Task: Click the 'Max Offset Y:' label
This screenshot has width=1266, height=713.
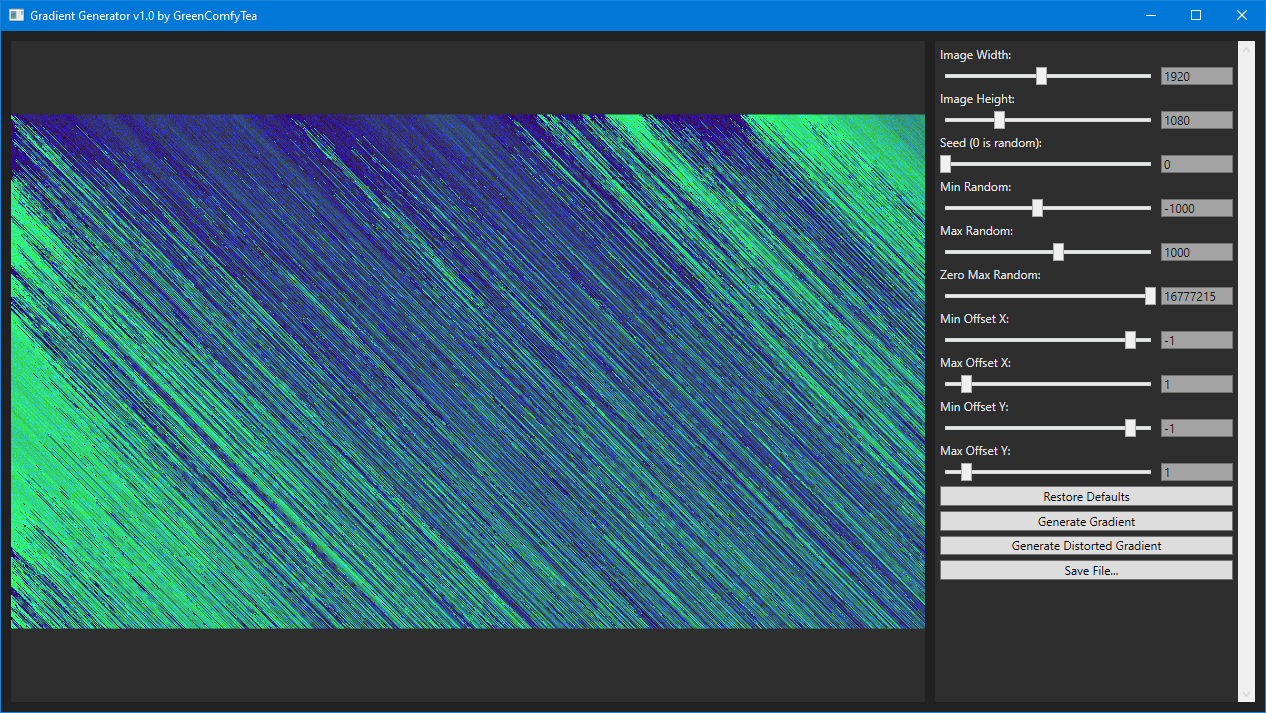Action: point(976,451)
